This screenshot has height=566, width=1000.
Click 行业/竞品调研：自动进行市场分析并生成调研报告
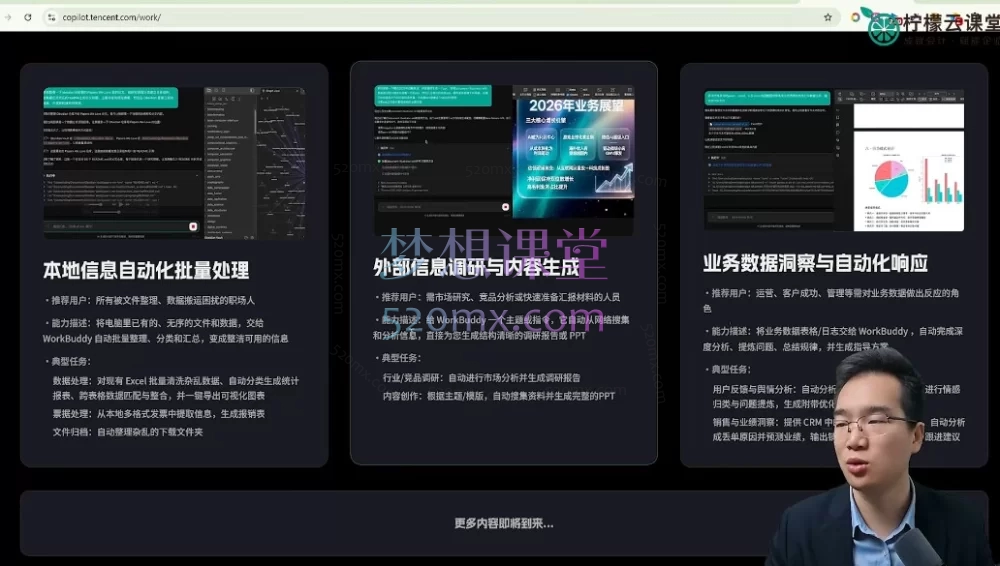point(482,378)
